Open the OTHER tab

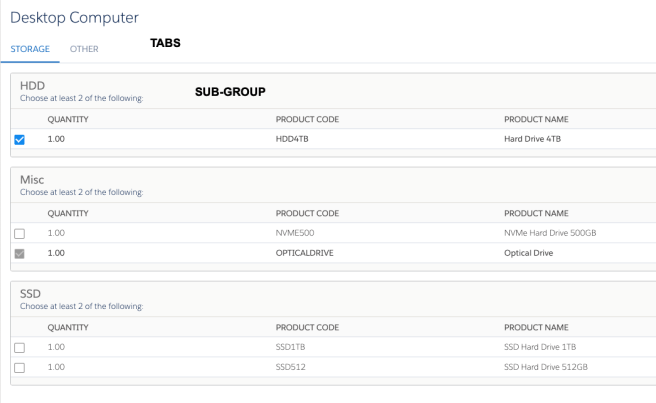[84, 48]
